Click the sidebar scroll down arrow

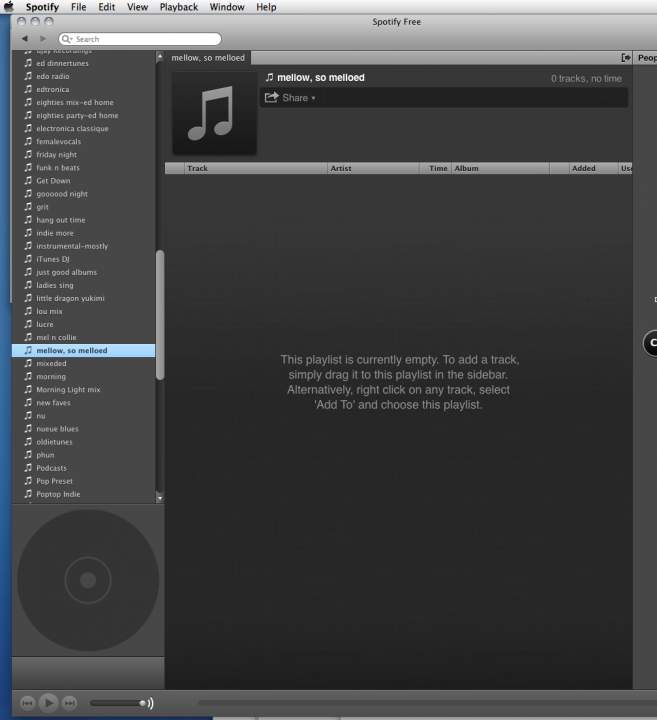point(159,496)
